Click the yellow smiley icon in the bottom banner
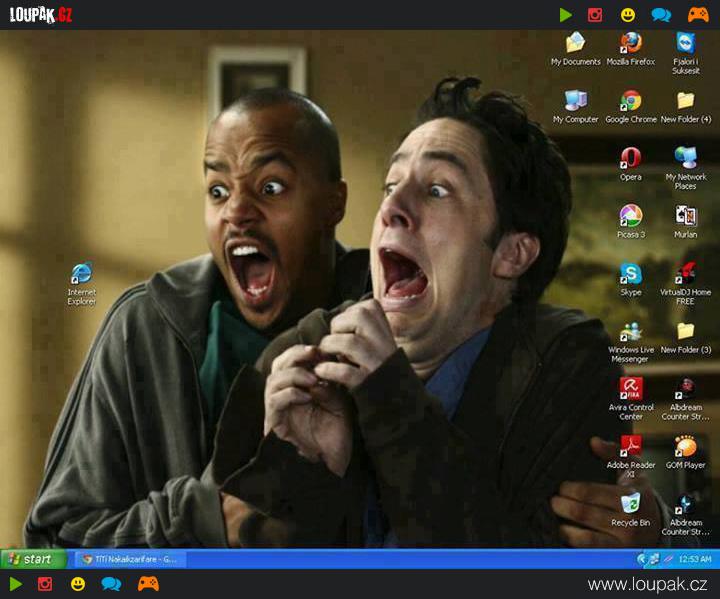The image size is (720, 599). pyautogui.click(x=78, y=584)
